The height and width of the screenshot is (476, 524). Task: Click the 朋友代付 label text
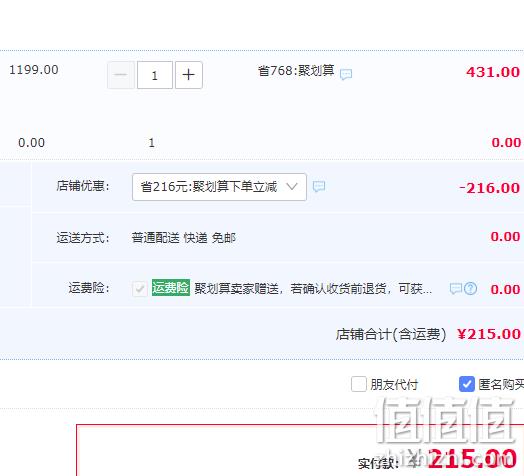pos(394,384)
